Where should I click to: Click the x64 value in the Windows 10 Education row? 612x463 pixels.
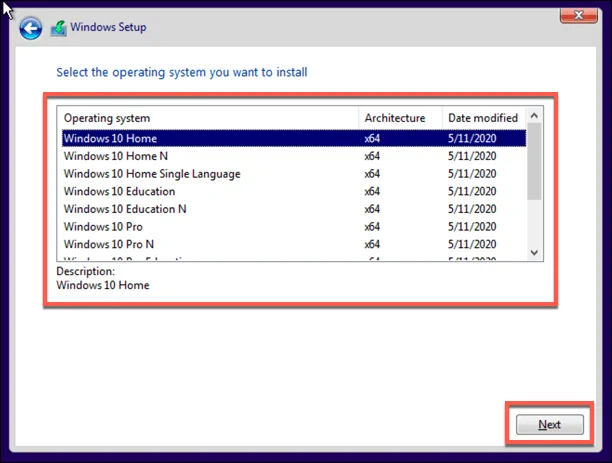[x=372, y=191]
